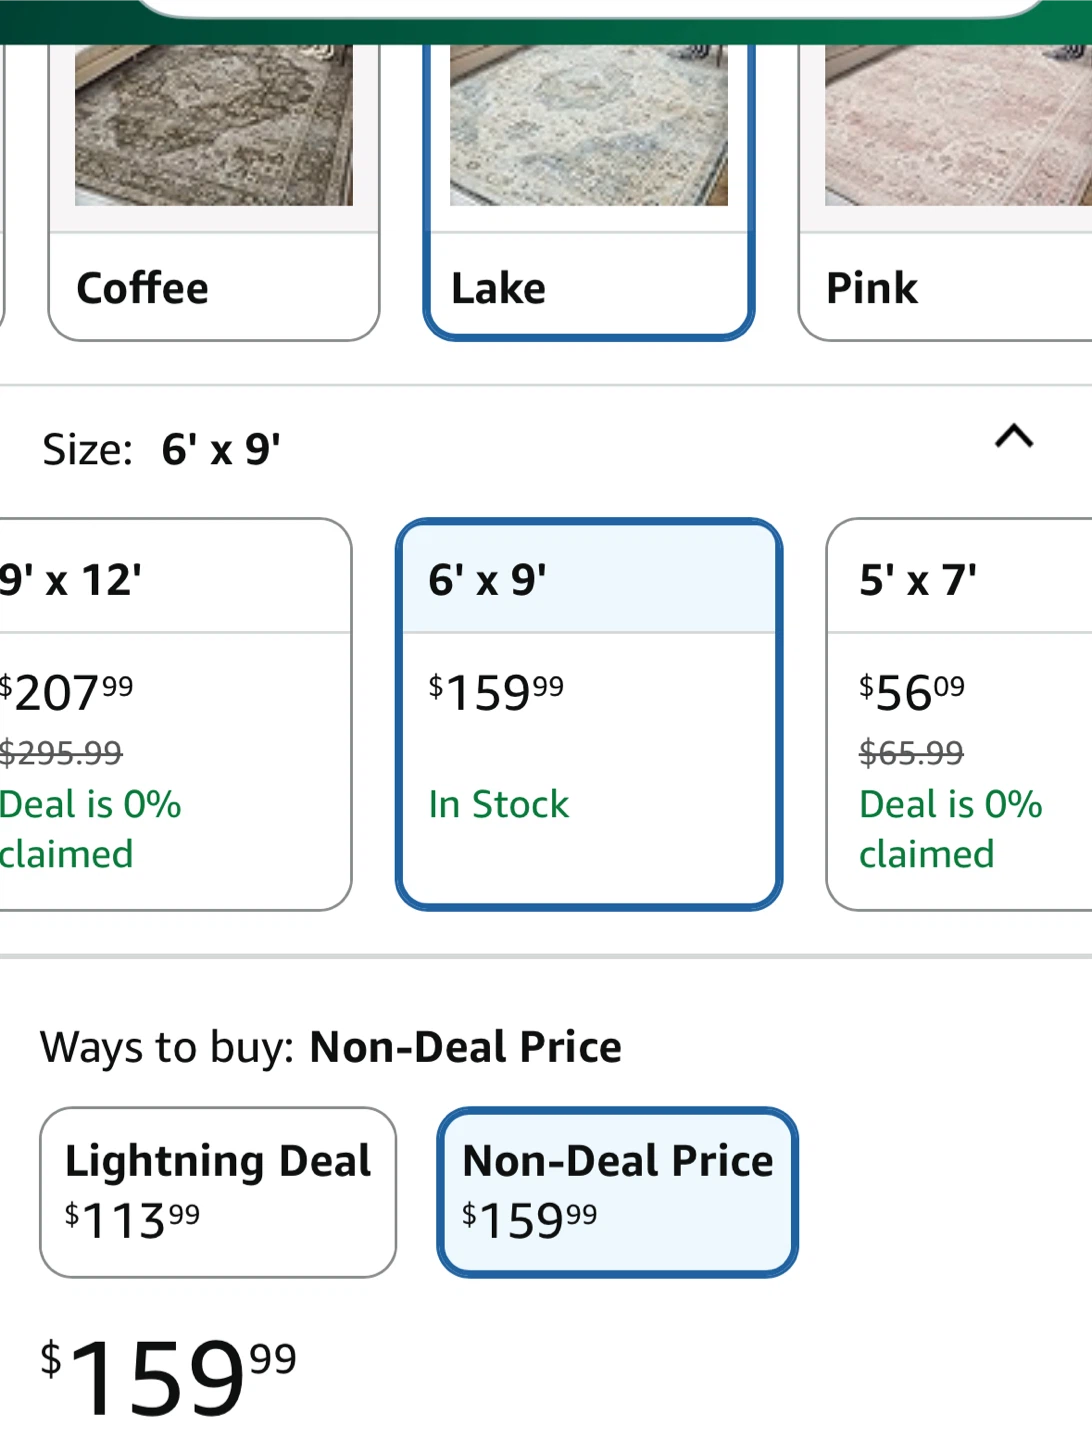1092x1440 pixels.
Task: Click the In Stock status text
Action: point(499,805)
